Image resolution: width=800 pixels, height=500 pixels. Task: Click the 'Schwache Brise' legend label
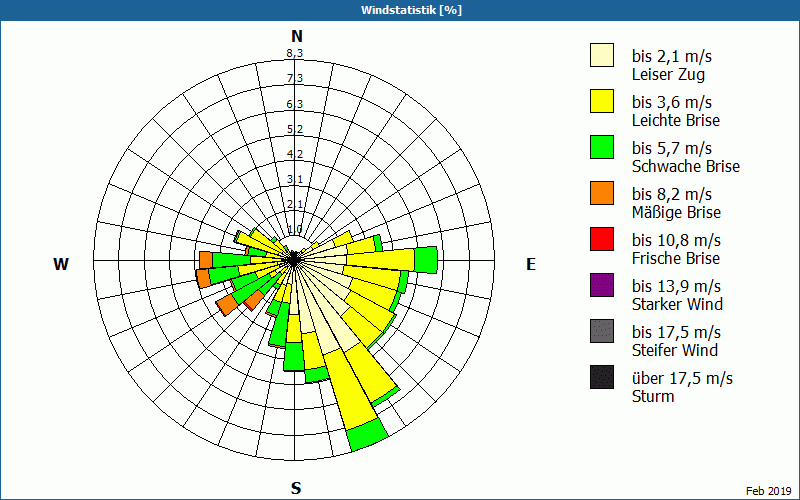pos(686,166)
